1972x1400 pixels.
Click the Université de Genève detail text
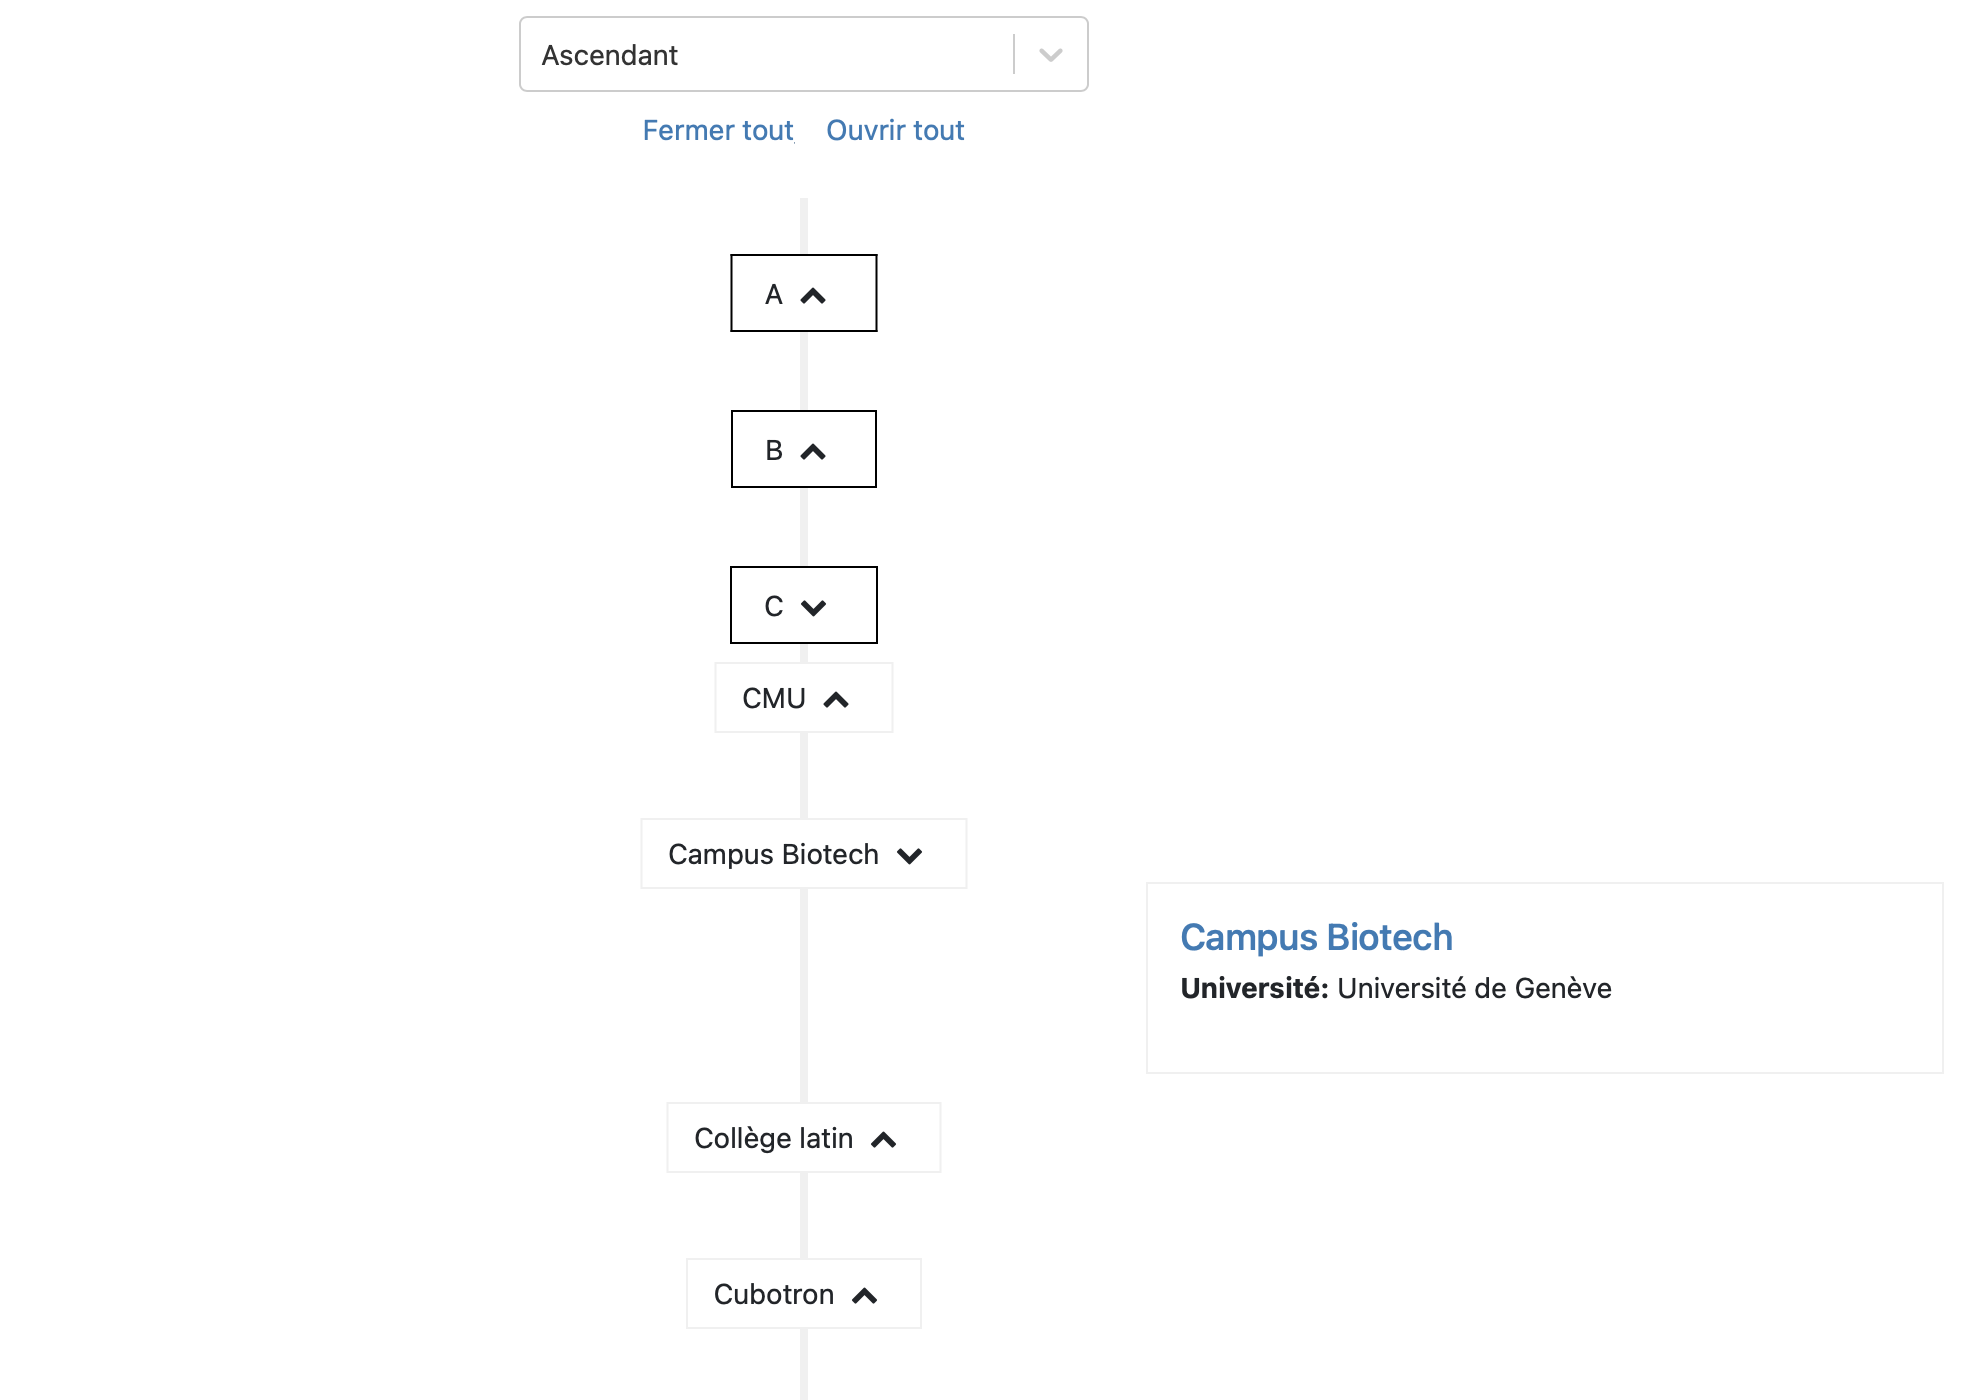pyautogui.click(x=1474, y=989)
